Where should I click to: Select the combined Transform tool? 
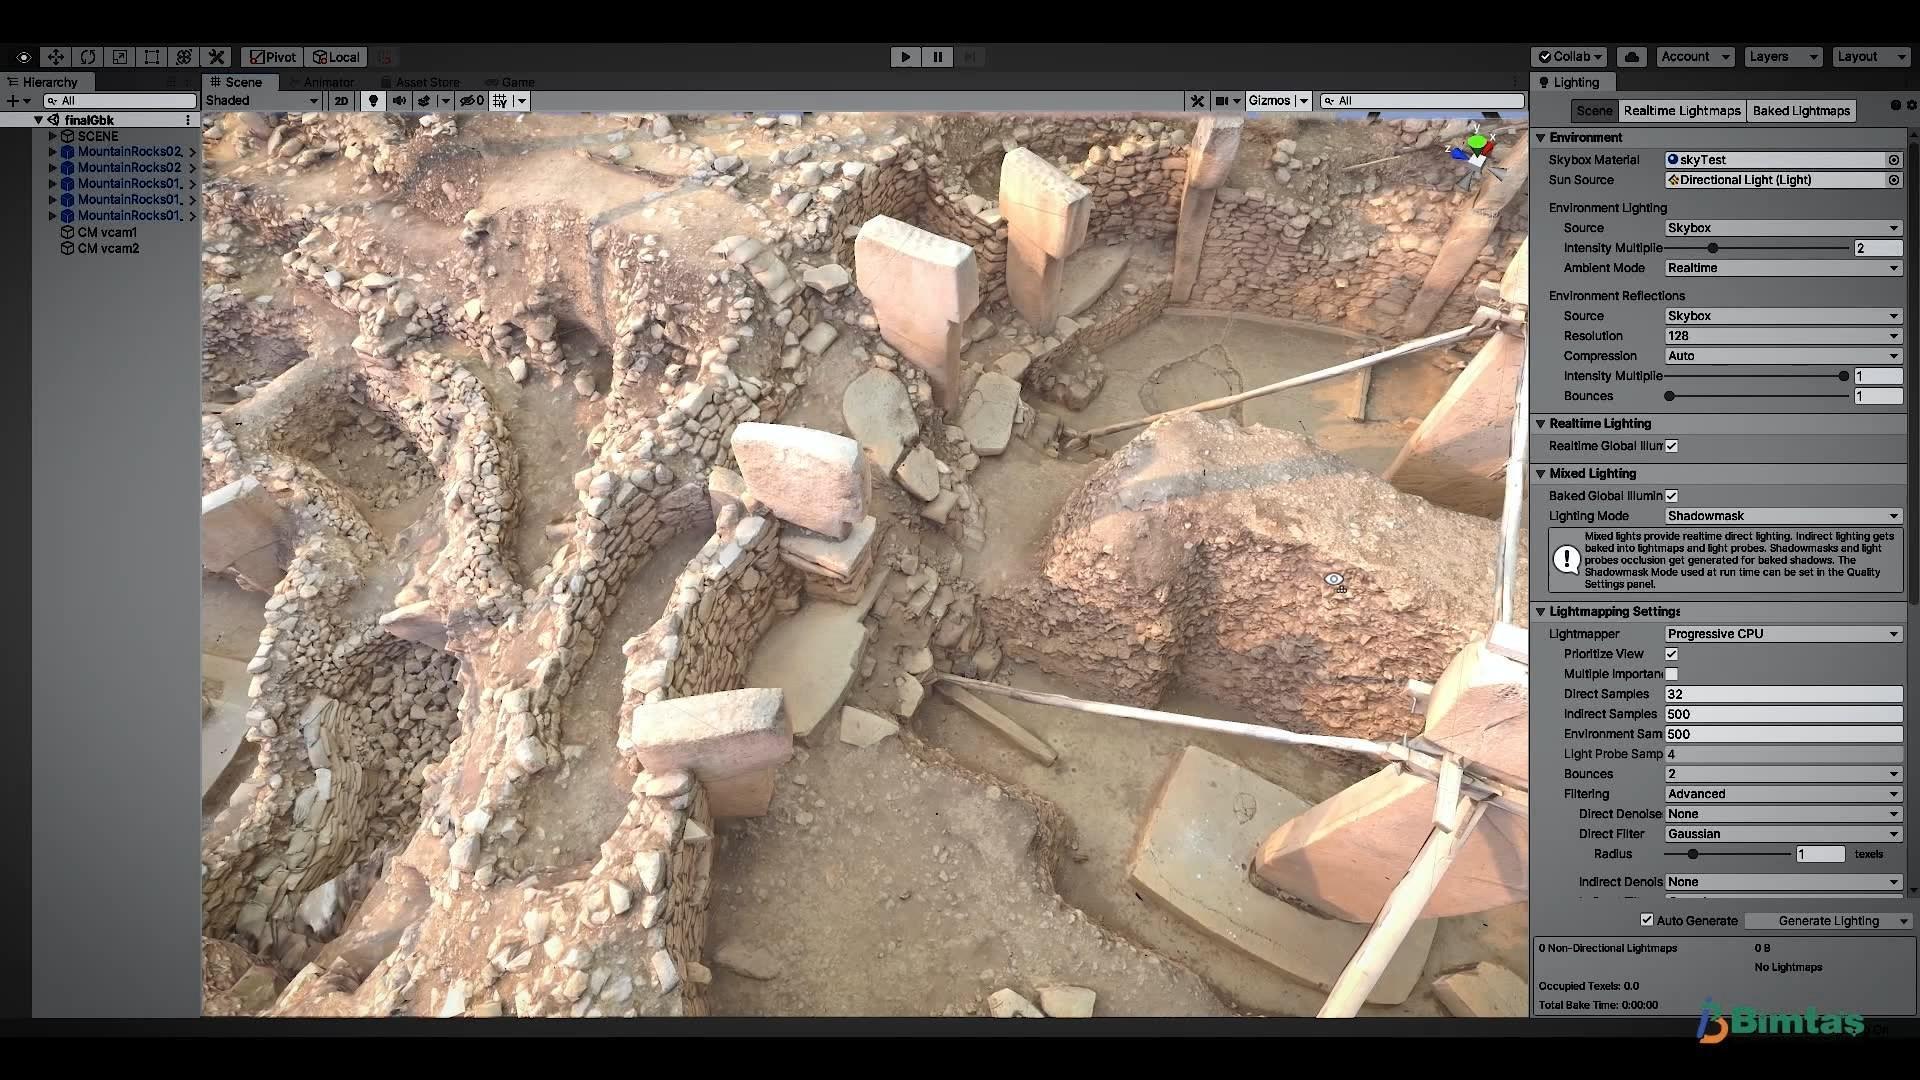(184, 57)
